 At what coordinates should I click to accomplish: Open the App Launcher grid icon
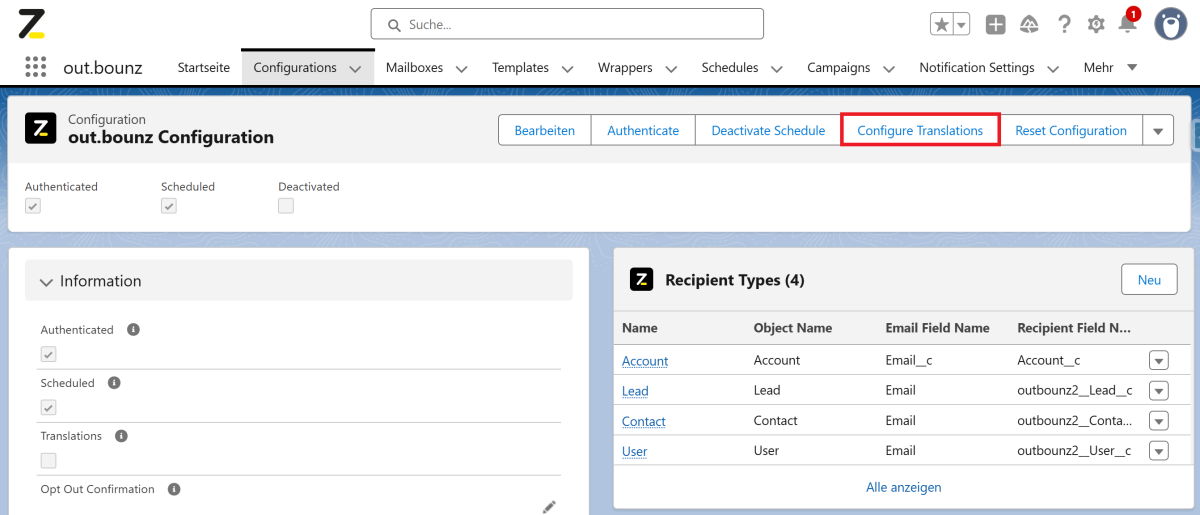click(x=36, y=67)
